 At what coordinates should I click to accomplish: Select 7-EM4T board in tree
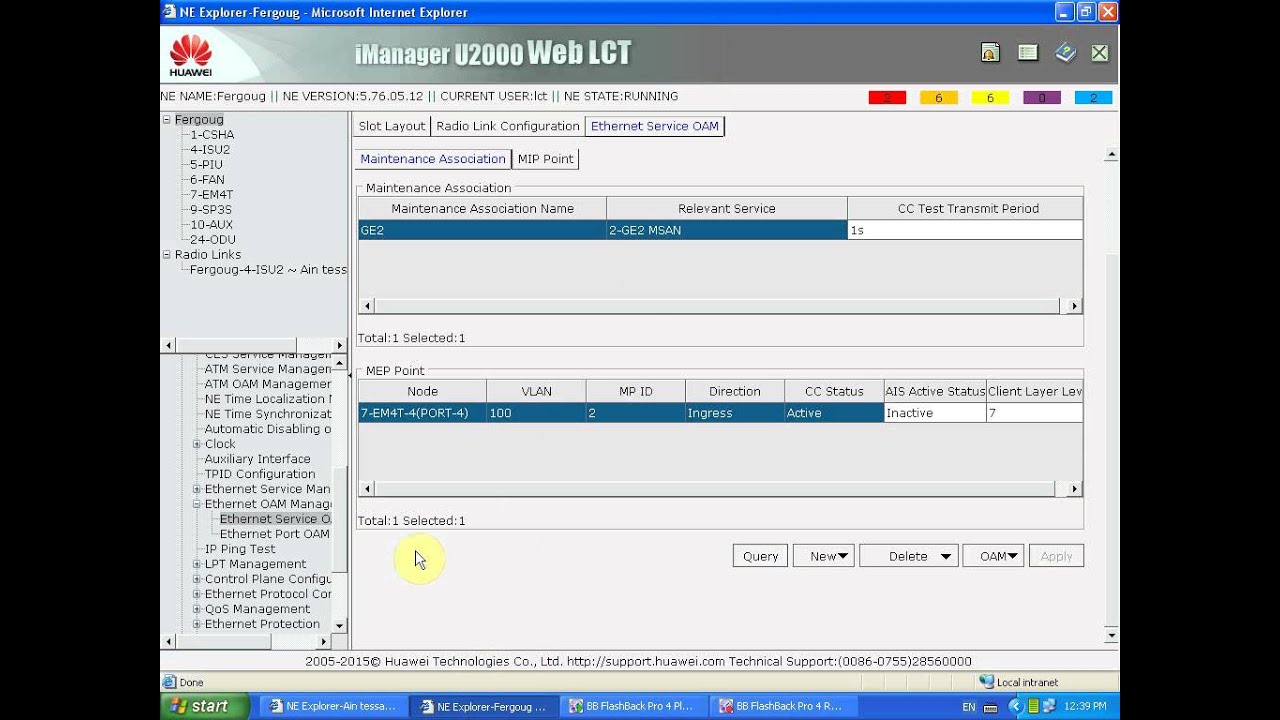[211, 194]
